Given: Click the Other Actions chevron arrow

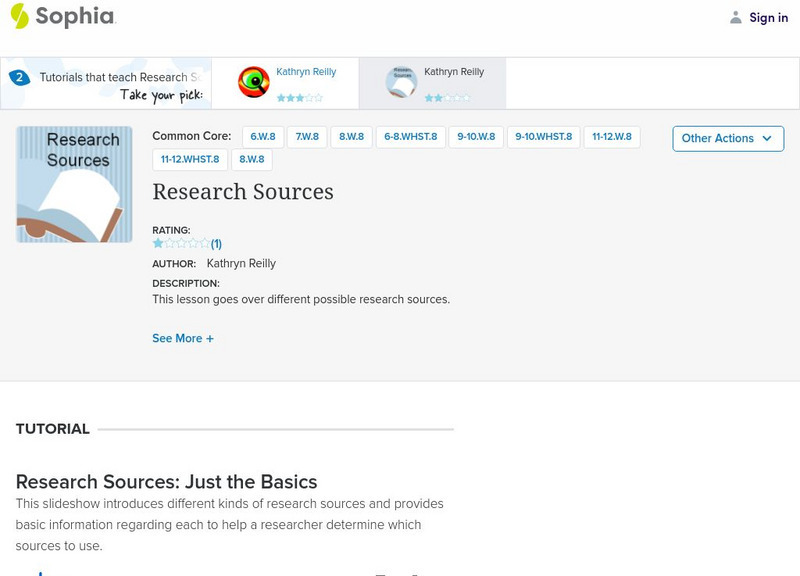Looking at the screenshot, I should click(x=767, y=138).
